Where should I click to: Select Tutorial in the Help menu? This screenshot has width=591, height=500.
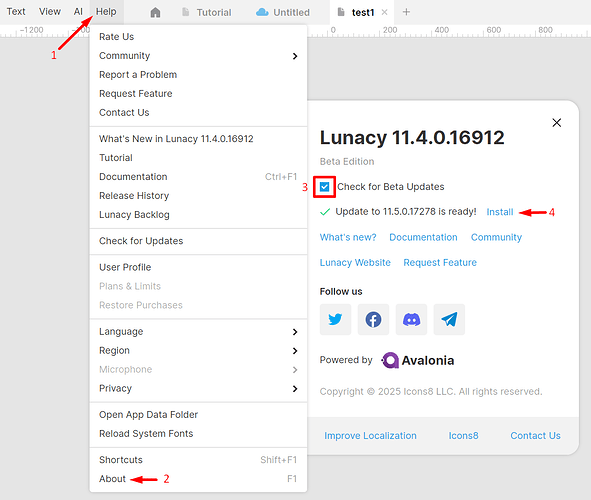[x=198, y=157]
